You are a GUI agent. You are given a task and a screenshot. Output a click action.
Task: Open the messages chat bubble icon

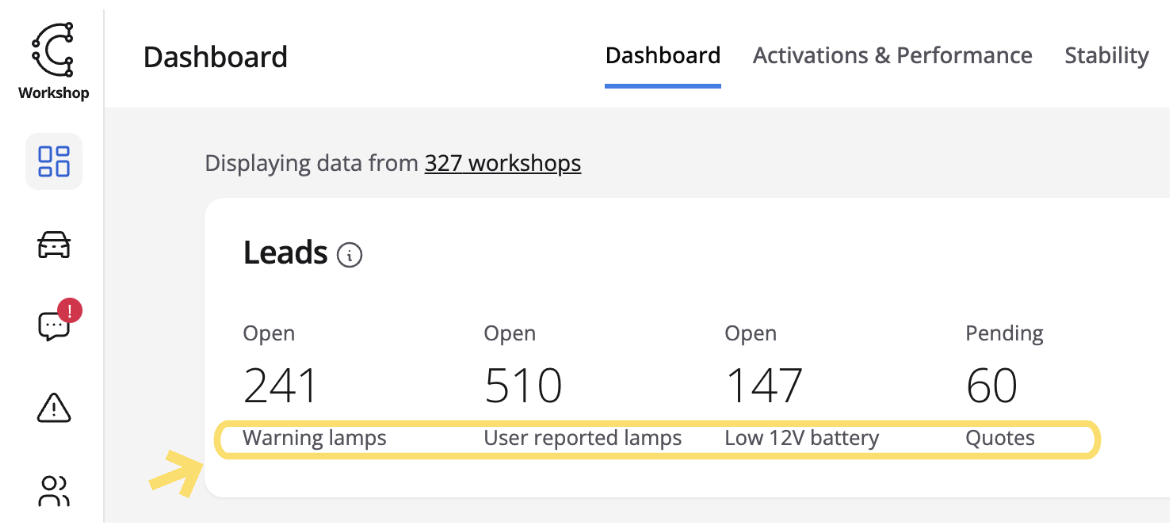pos(52,326)
